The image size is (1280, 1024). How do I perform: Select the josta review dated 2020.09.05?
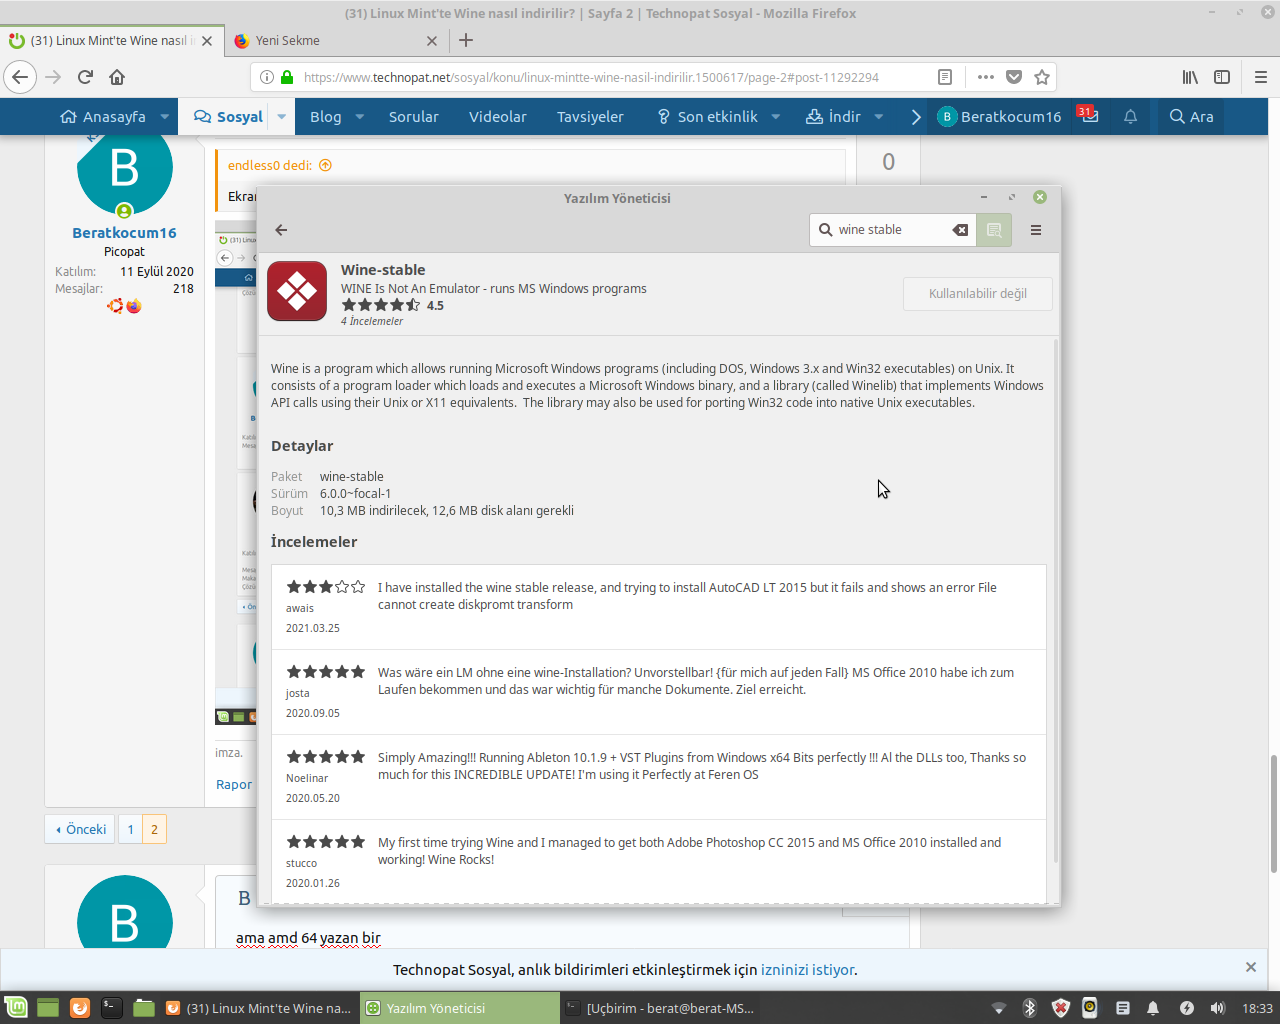coord(661,692)
